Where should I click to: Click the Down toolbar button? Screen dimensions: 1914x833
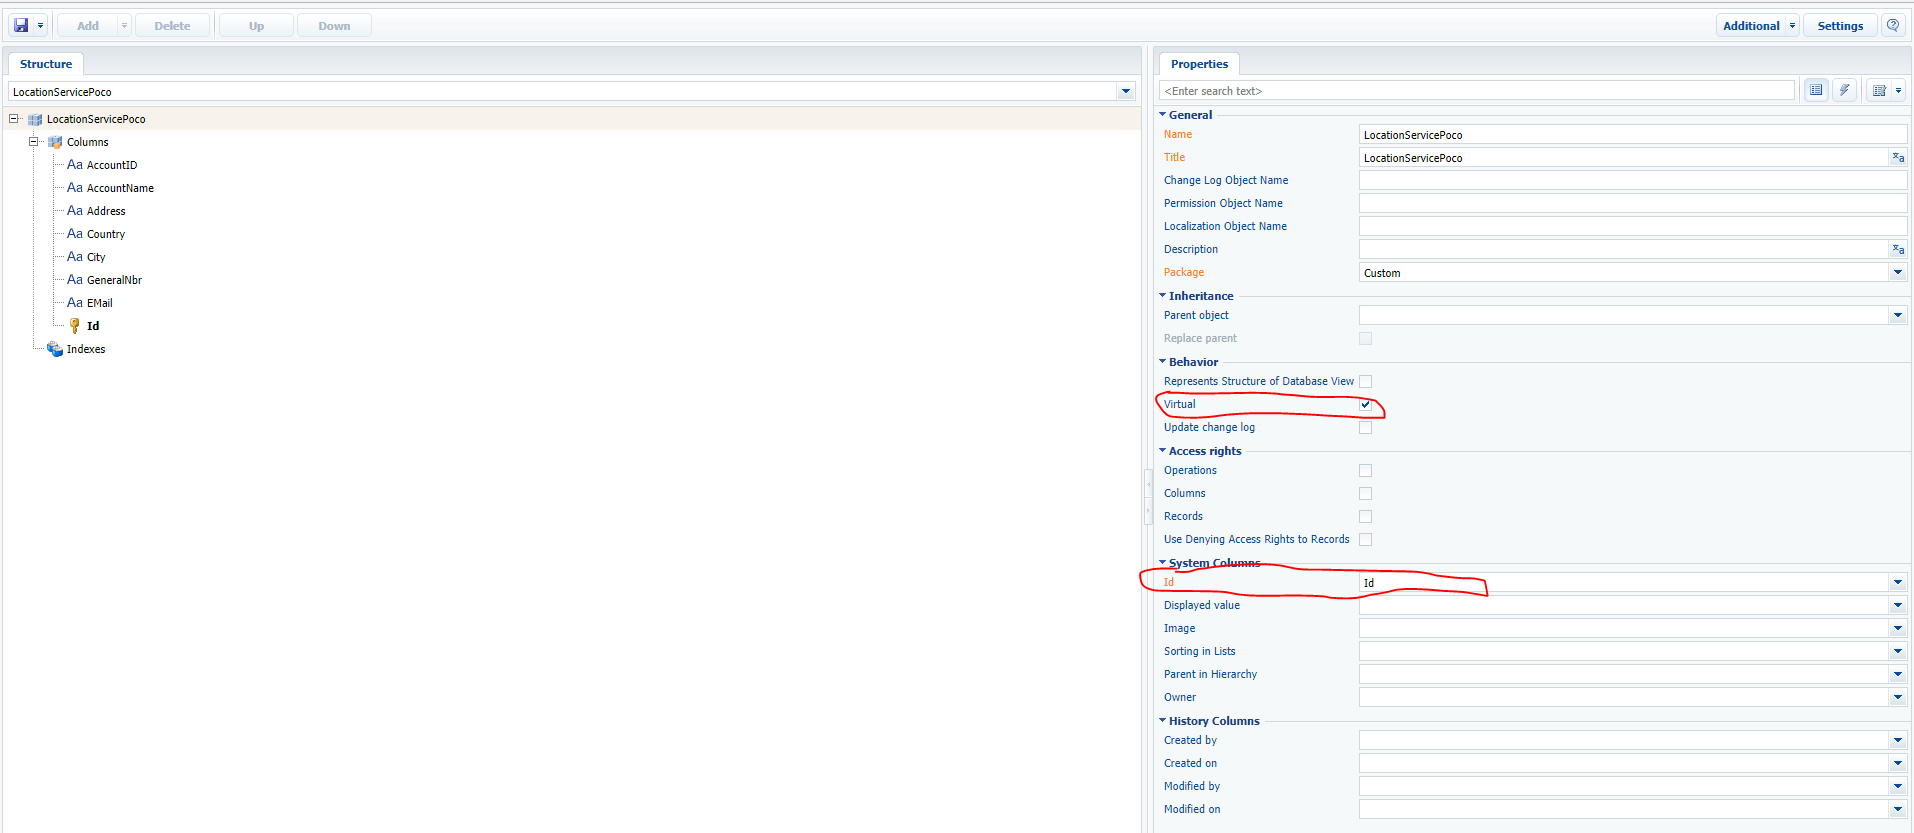pos(334,26)
